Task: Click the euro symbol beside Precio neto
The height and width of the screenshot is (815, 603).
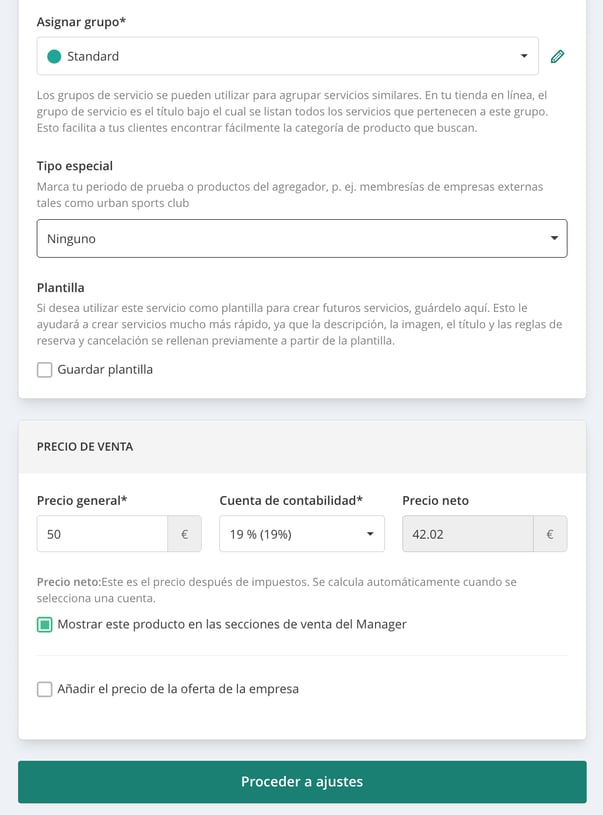Action: tap(550, 534)
